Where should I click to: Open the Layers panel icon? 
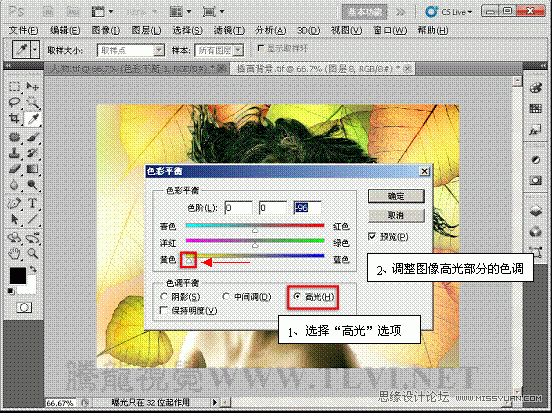(x=535, y=211)
